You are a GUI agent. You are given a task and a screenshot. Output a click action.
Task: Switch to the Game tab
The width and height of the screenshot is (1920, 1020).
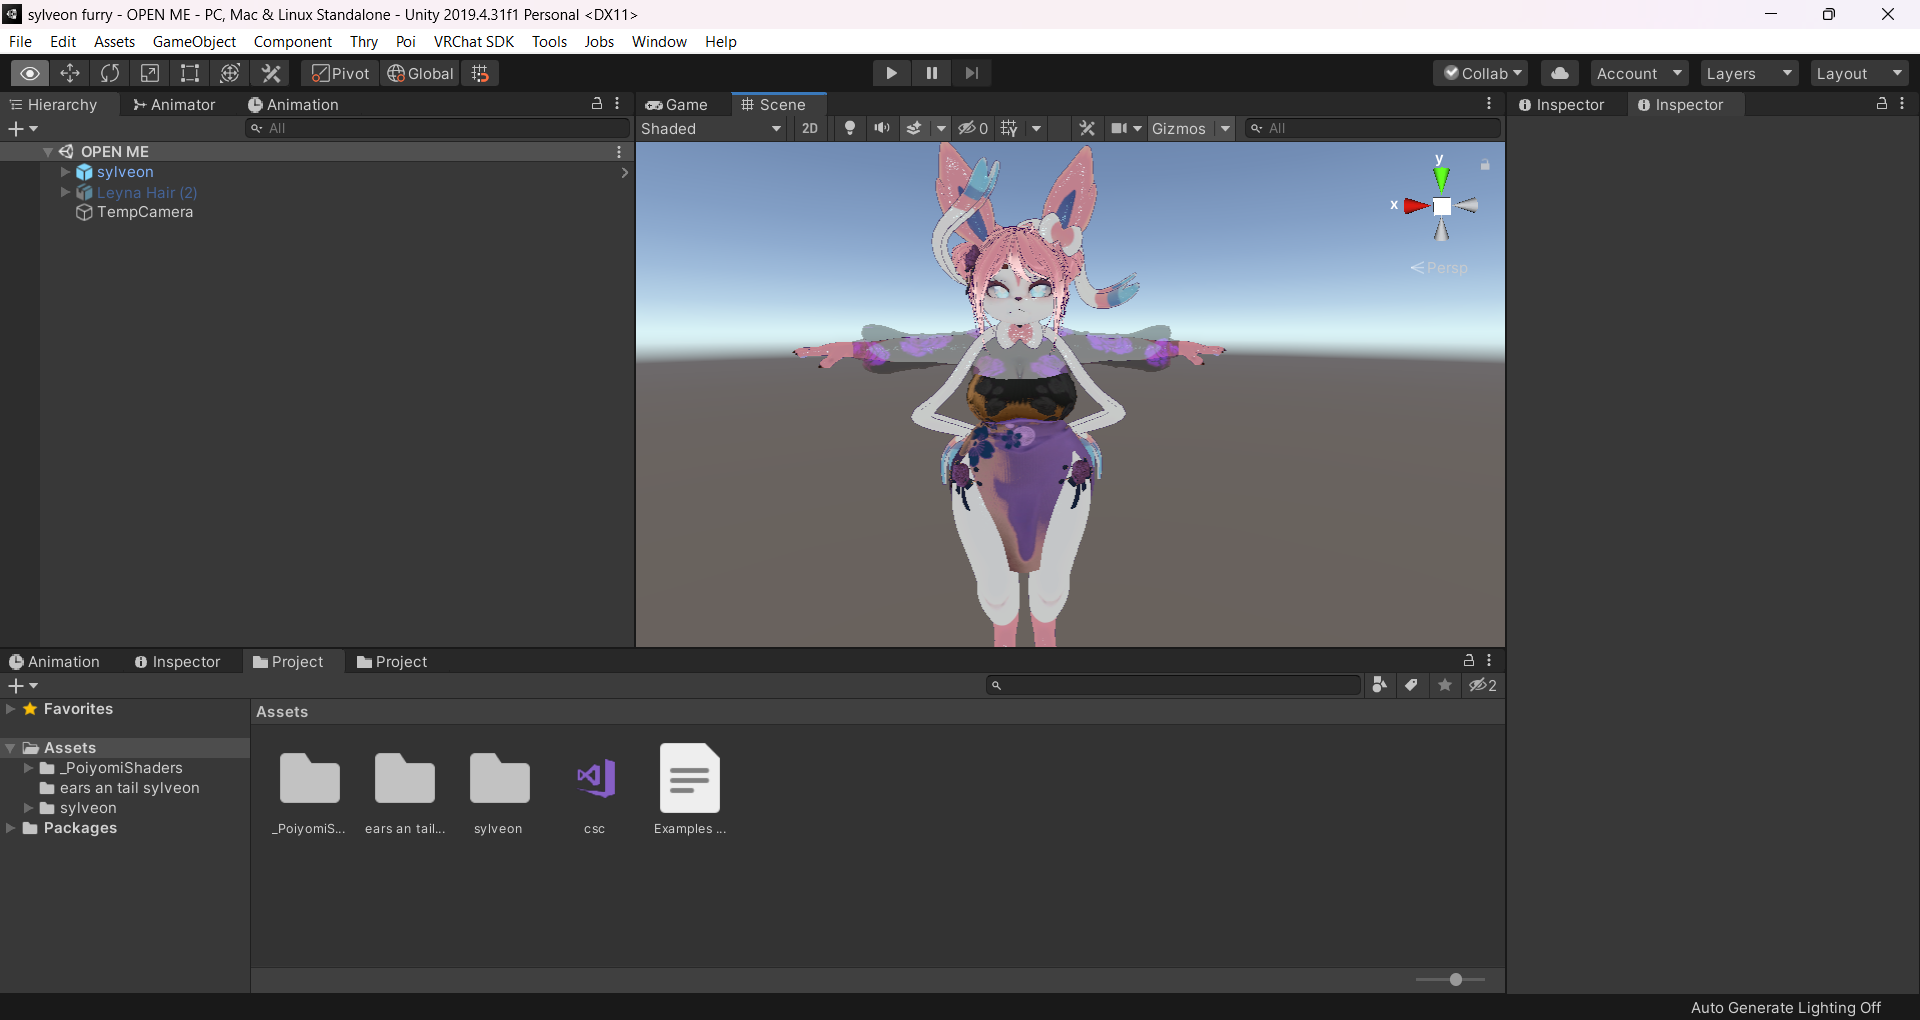[x=680, y=104]
